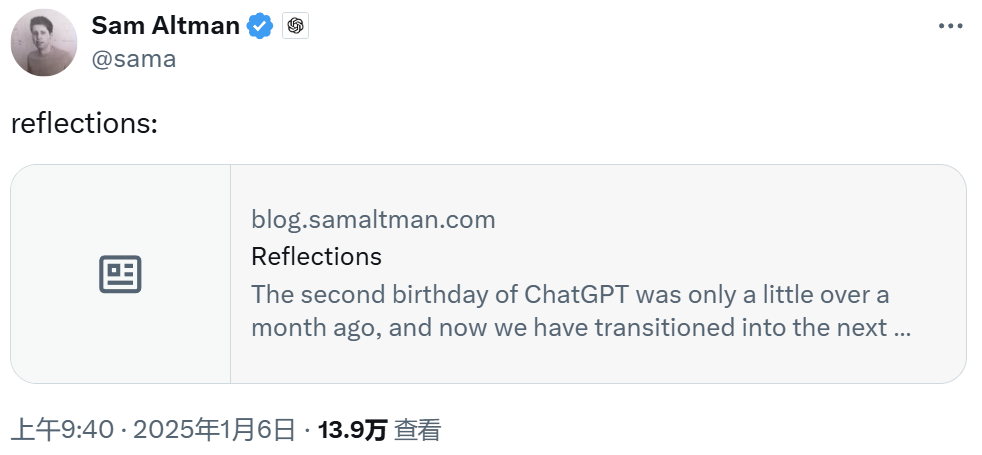The image size is (982, 455).
Task: Click the @sama handle
Action: tap(133, 59)
